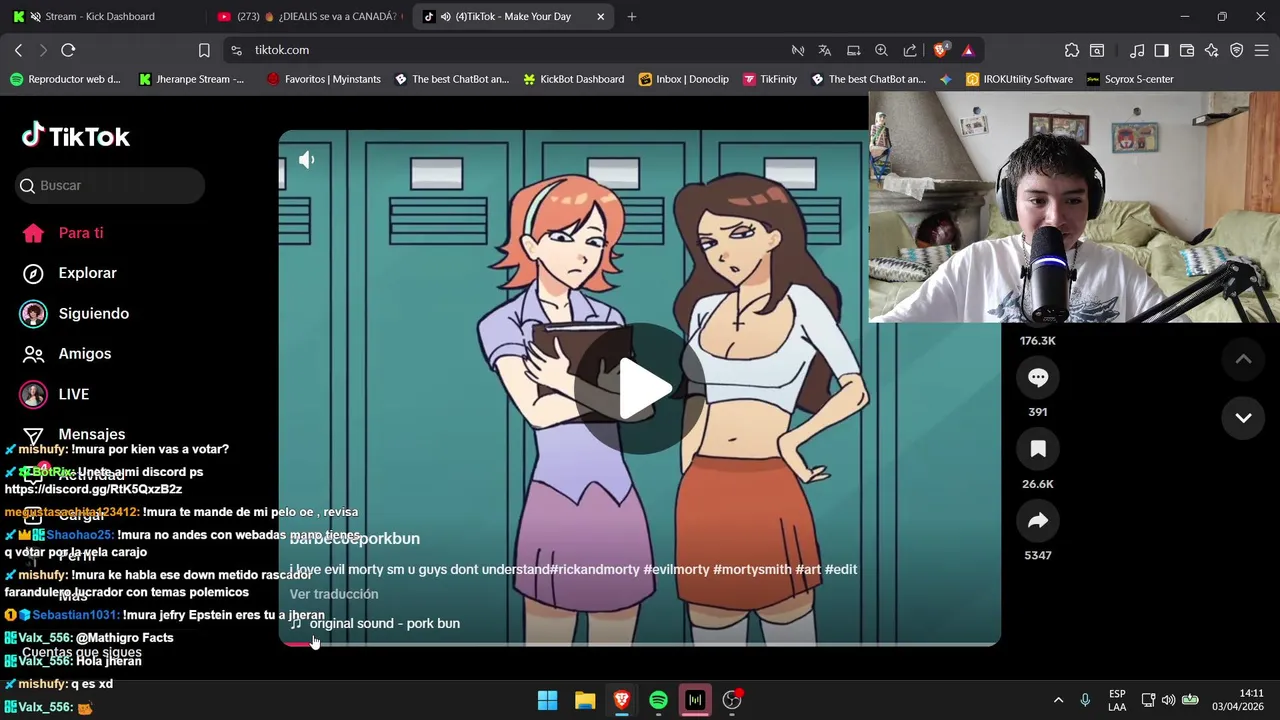Open a new browser tab
The width and height of the screenshot is (1280, 720).
point(631,16)
